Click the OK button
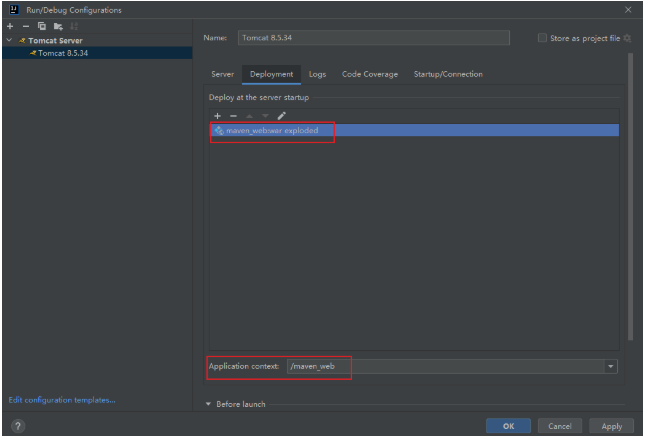Screen dimensions: 650x436 tap(508, 425)
